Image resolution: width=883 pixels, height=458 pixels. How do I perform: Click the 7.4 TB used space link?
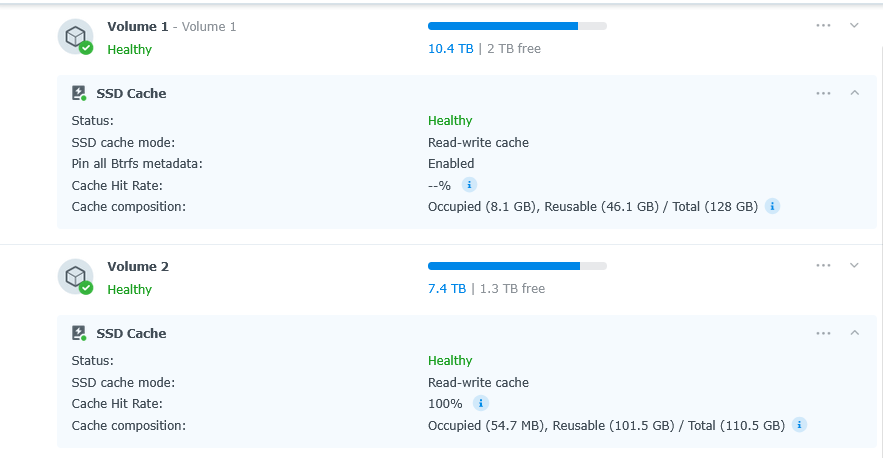[446, 288]
